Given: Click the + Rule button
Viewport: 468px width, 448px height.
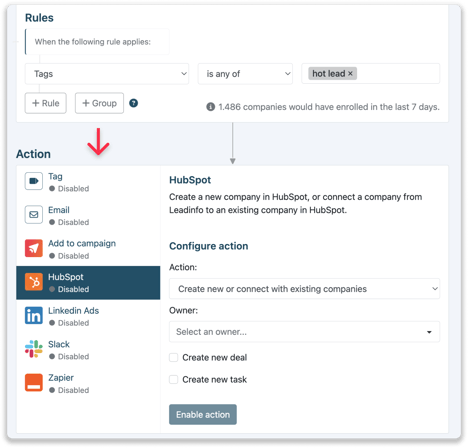Looking at the screenshot, I should click(46, 103).
